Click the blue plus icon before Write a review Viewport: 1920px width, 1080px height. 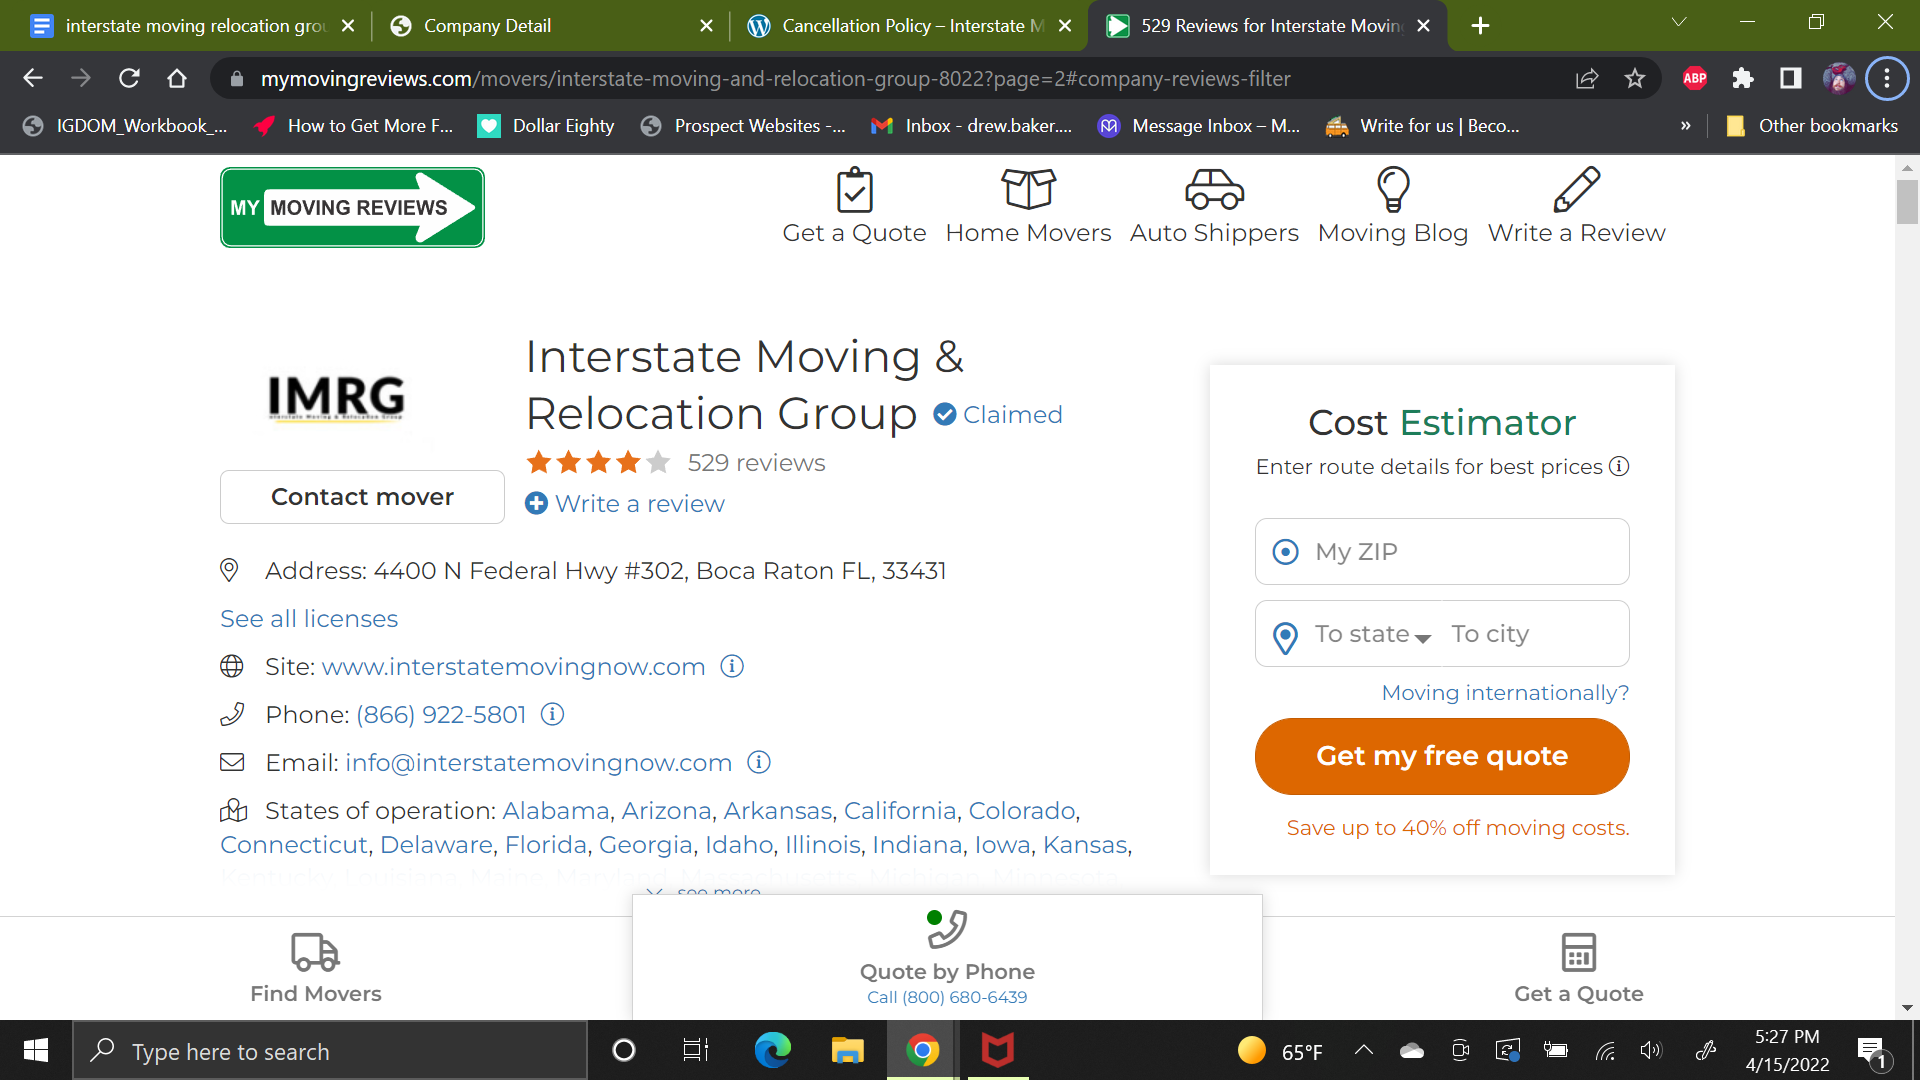click(536, 503)
